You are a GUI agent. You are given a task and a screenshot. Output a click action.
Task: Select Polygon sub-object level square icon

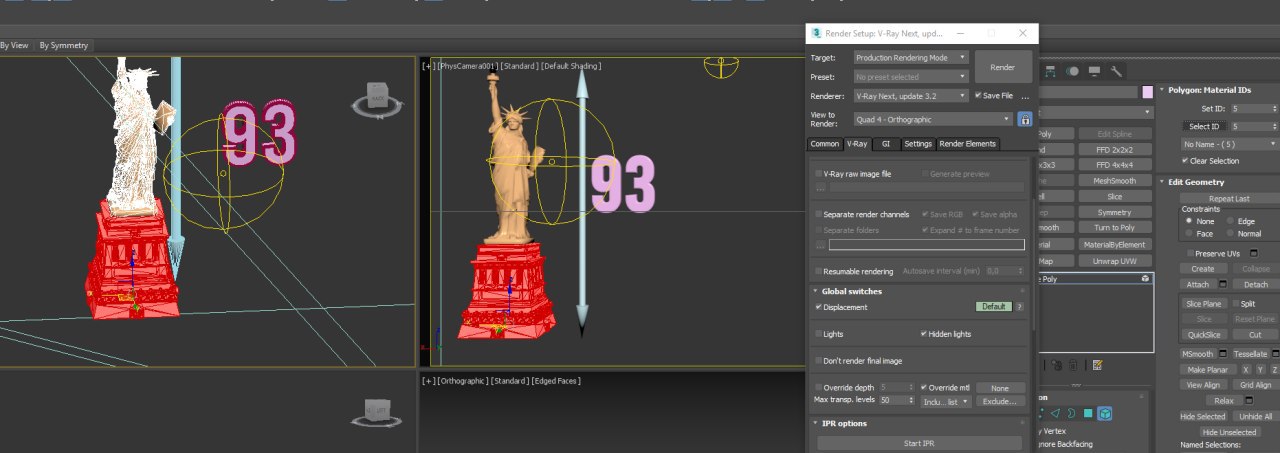tap(1088, 413)
